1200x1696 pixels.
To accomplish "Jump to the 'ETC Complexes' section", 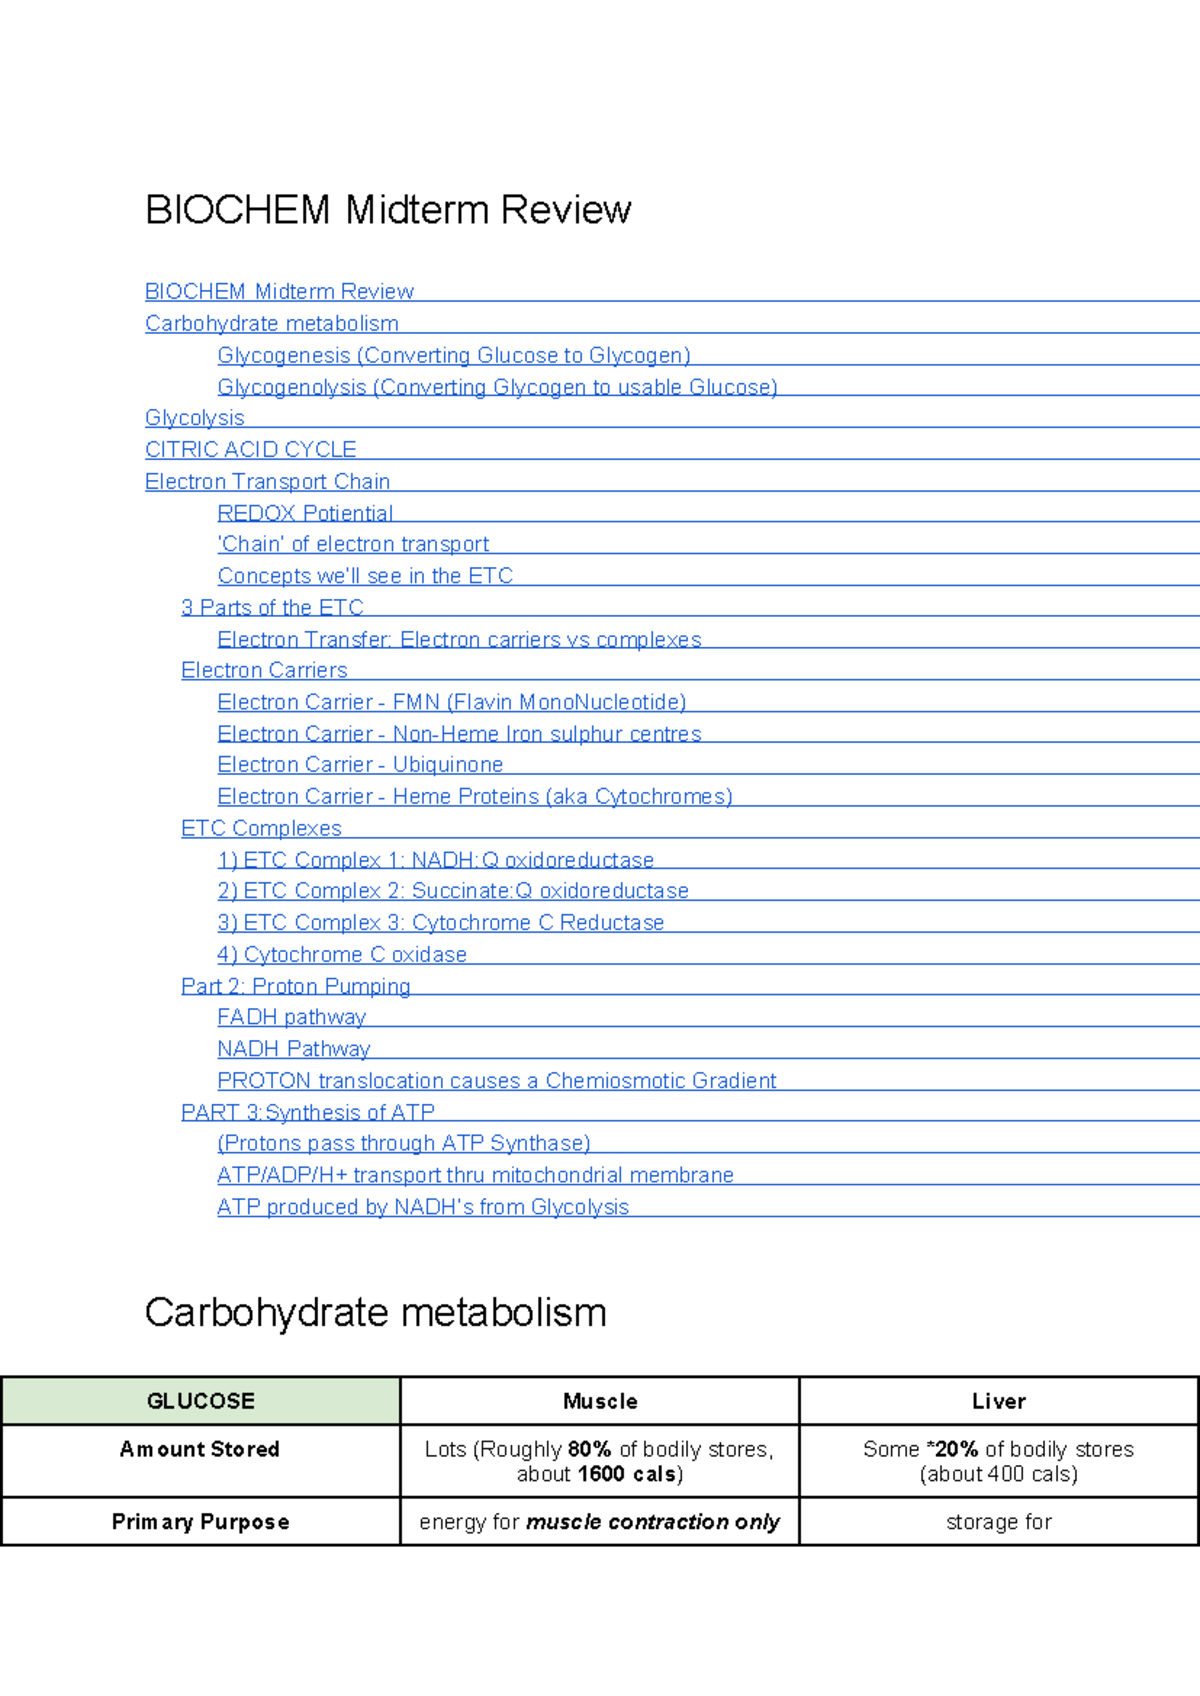I will coord(261,828).
